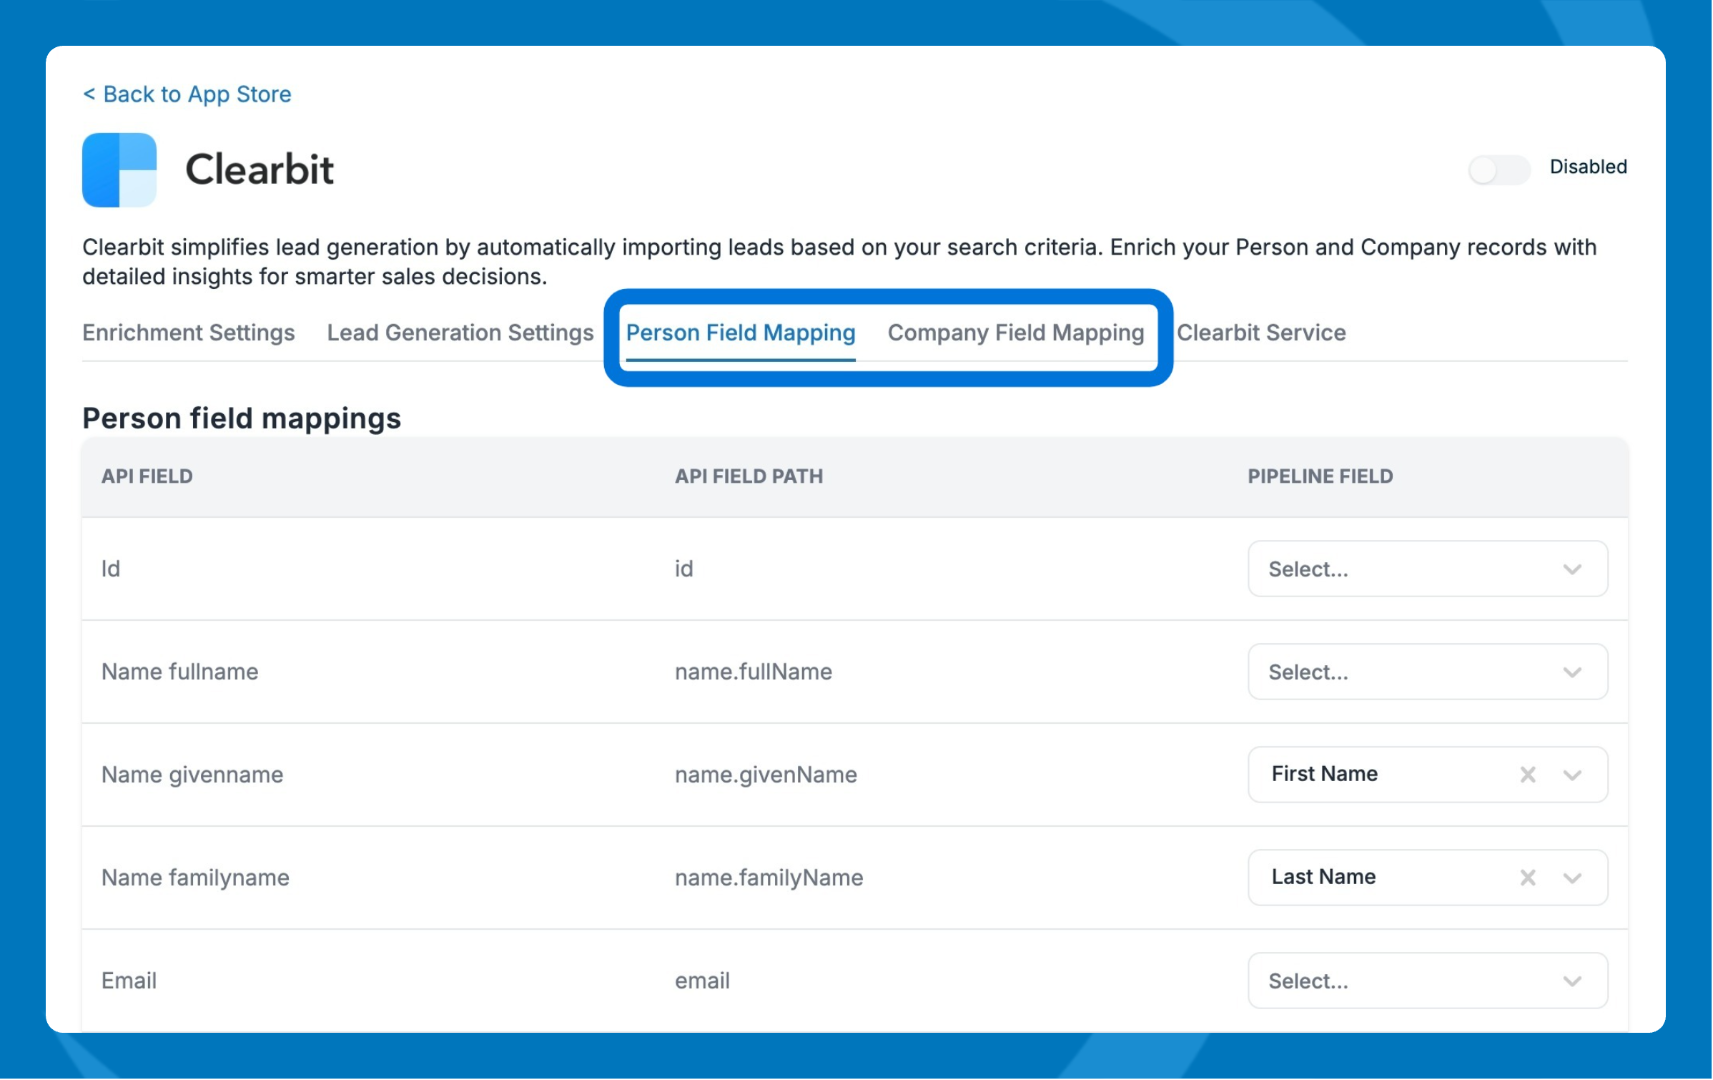Select the Person Field Mapping tab
Image resolution: width=1713 pixels, height=1080 pixels.
[740, 333]
